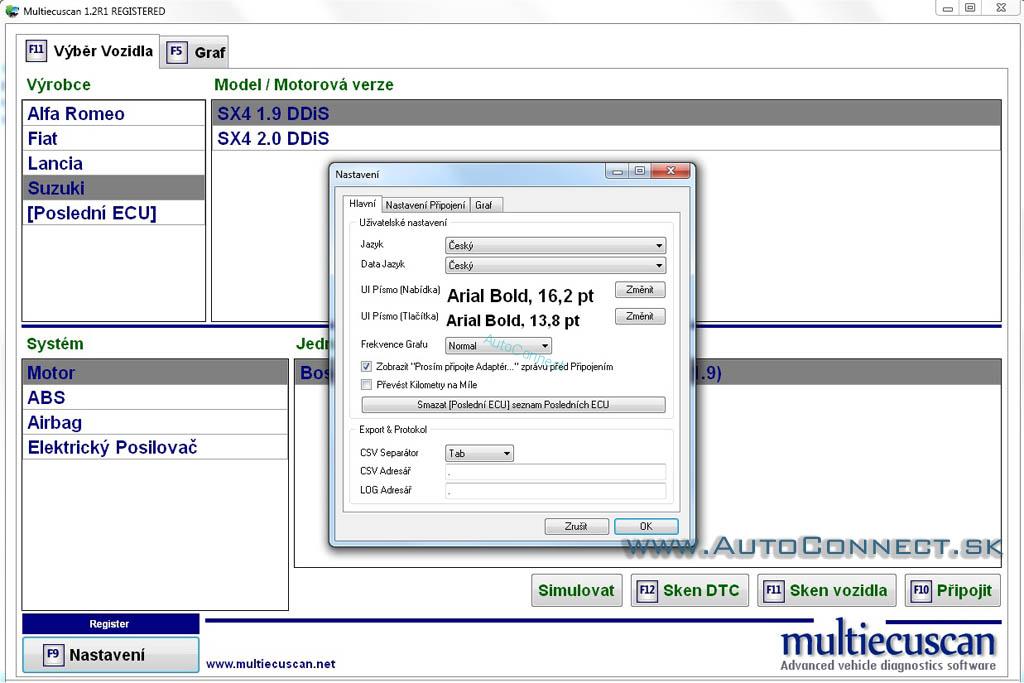The height and width of the screenshot is (683, 1024).
Task: Click the F10 key icon on Připojit
Action: pyautogui.click(x=921, y=591)
